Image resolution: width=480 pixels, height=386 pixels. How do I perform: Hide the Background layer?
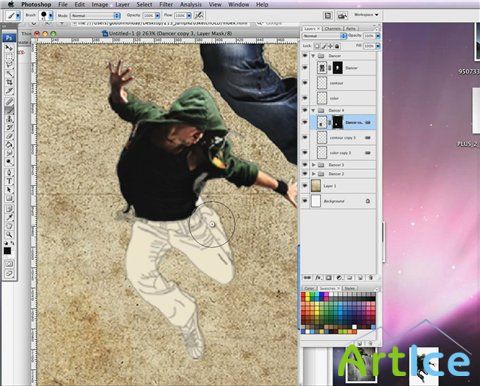click(305, 201)
